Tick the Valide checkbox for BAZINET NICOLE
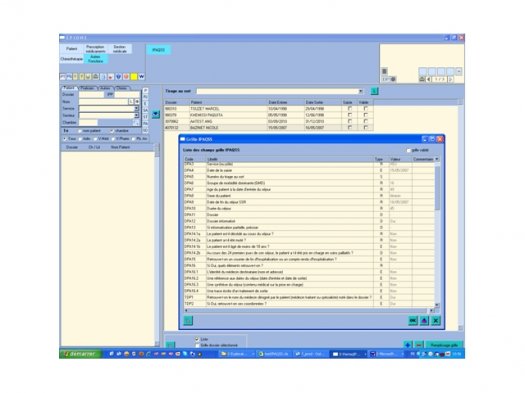 pyautogui.click(x=366, y=128)
